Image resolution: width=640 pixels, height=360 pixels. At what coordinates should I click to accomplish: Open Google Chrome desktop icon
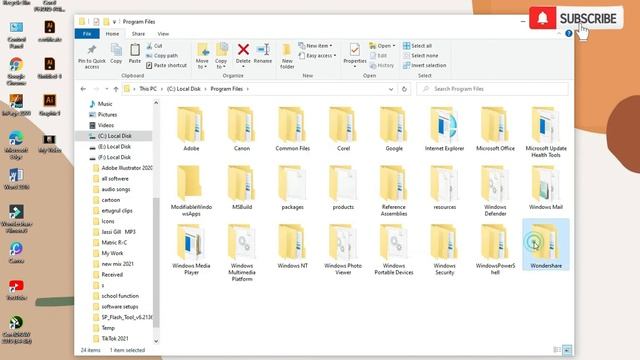click(x=16, y=71)
